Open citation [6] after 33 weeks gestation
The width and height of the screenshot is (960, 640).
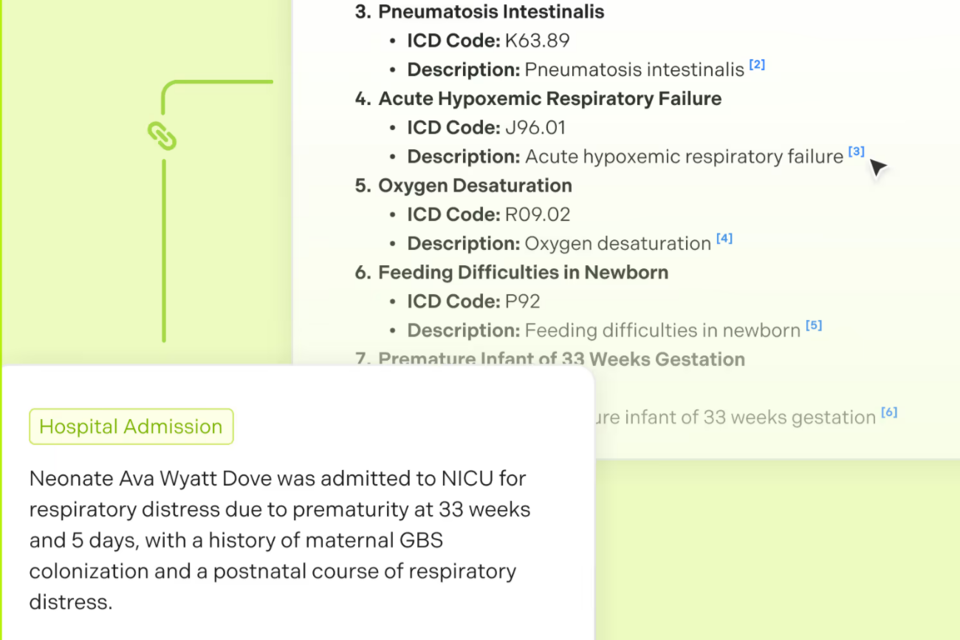[x=889, y=412]
